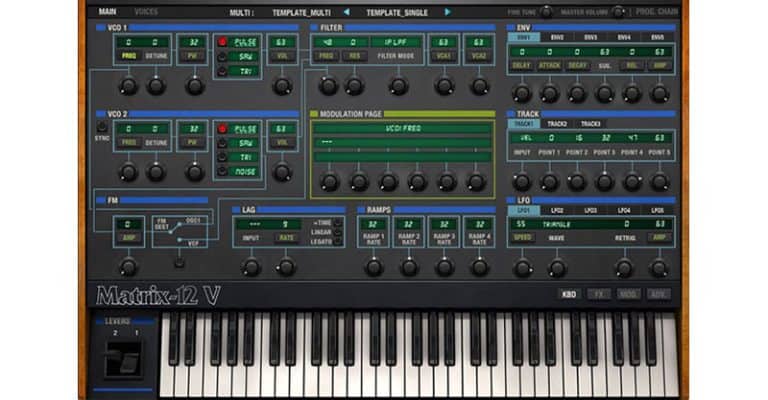Image resolution: width=768 pixels, height=400 pixels.
Task: Click lever 1 in the Levers section
Action: [130, 361]
